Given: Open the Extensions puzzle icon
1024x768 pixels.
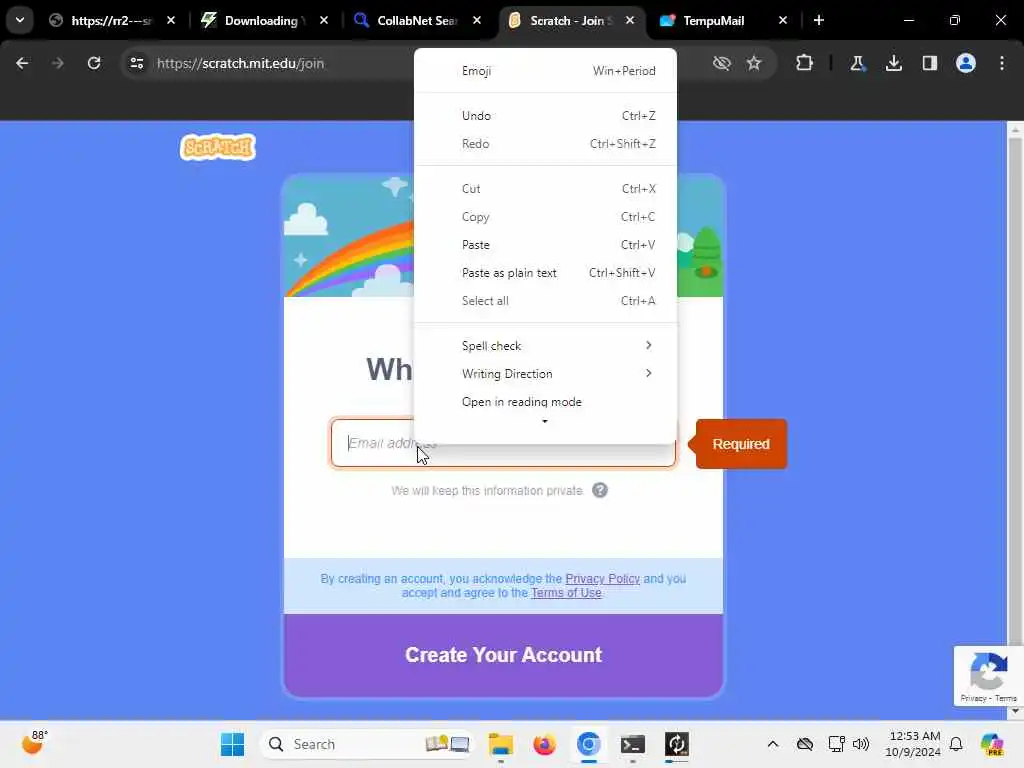Looking at the screenshot, I should 805,63.
